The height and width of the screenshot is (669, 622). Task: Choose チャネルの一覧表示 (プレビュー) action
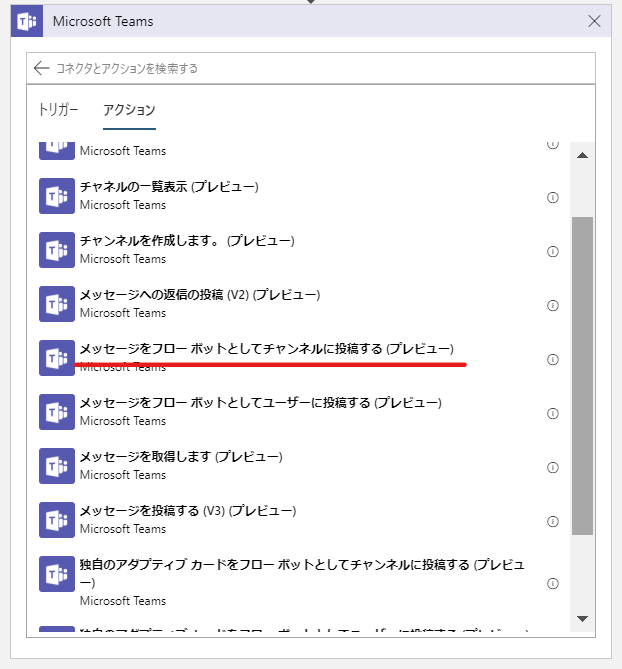(x=169, y=187)
